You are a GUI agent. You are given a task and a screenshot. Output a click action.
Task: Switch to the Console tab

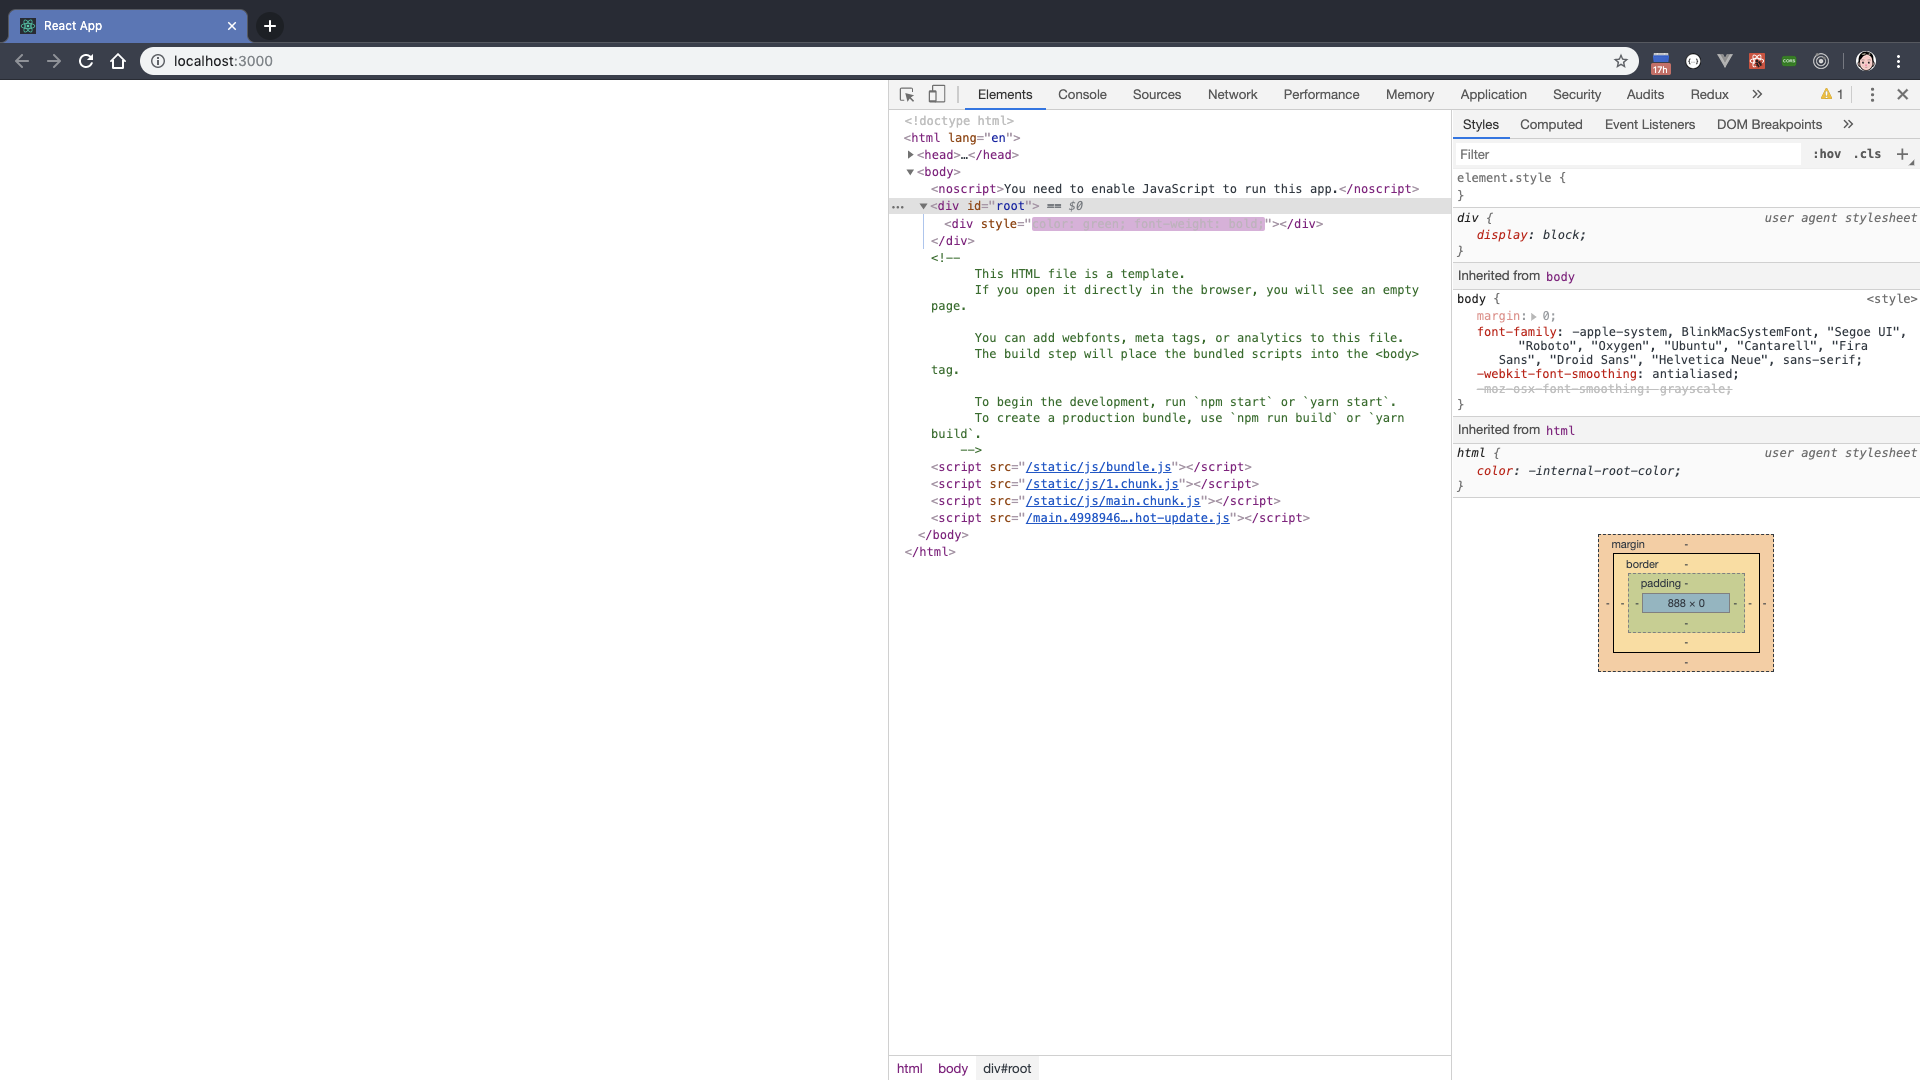coord(1082,94)
